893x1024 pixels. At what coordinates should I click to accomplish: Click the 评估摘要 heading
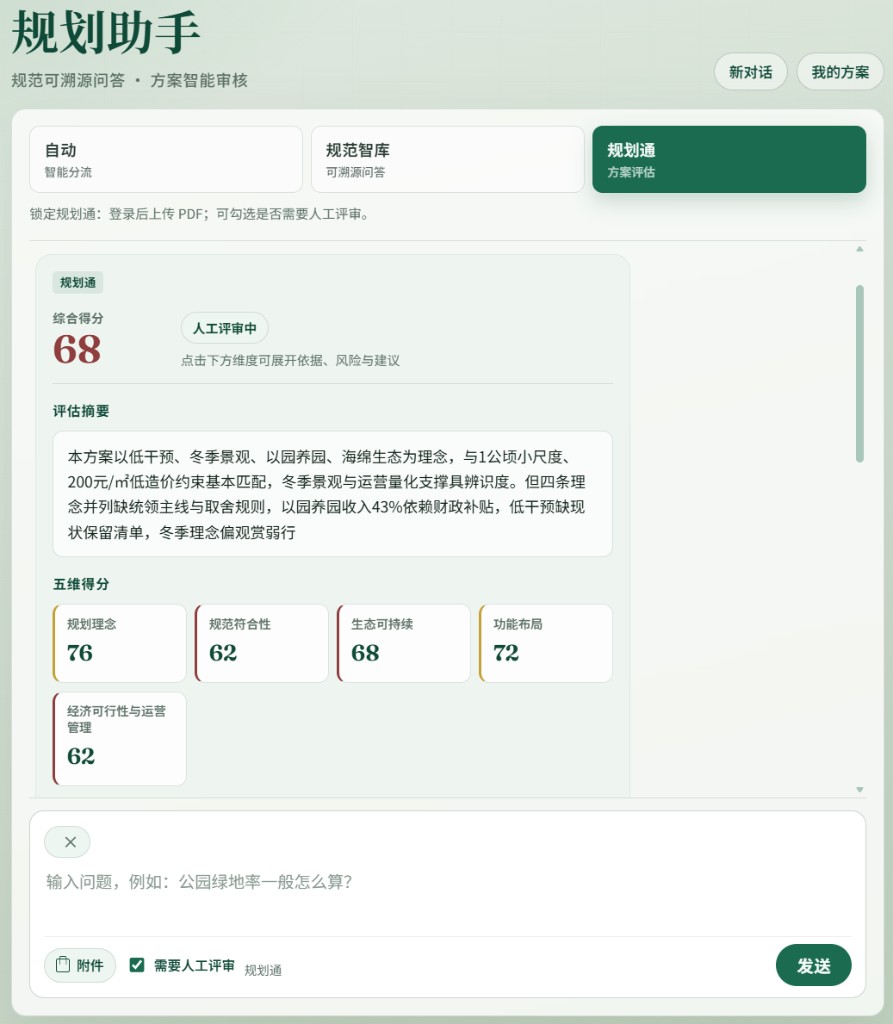tap(81, 411)
